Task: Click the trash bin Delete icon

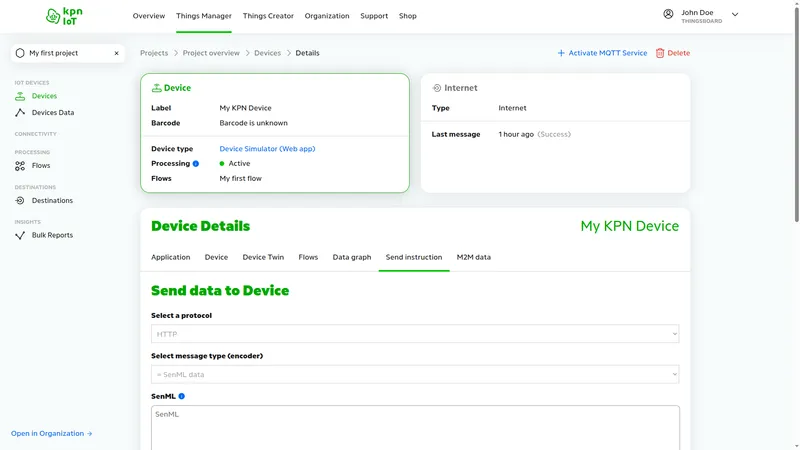Action: [660, 53]
